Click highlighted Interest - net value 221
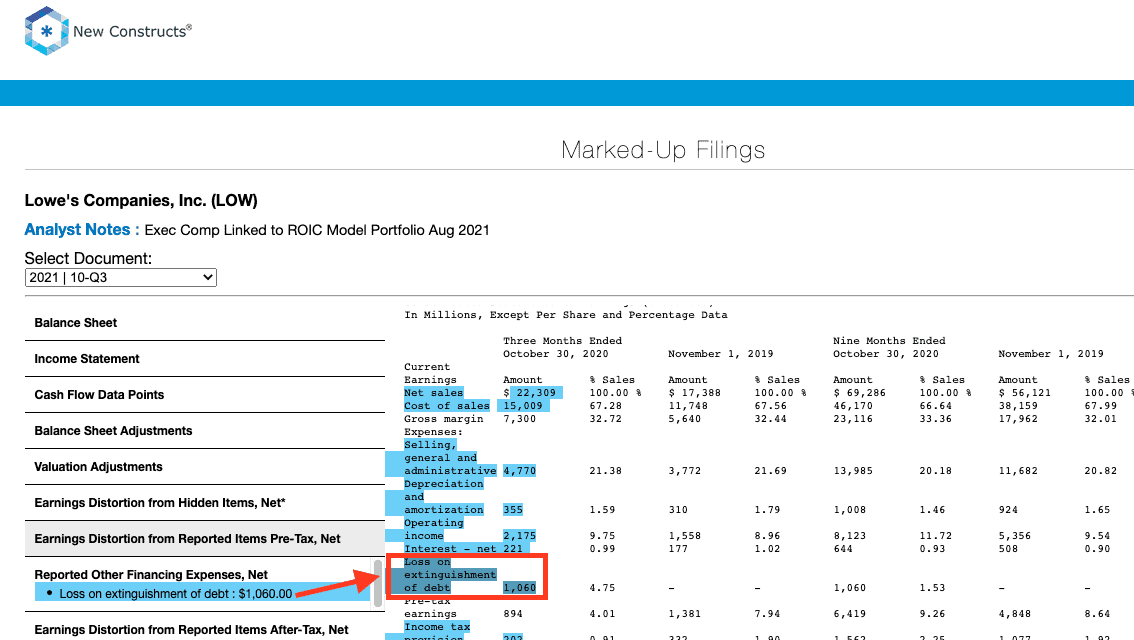Image resolution: width=1134 pixels, height=640 pixels. [513, 549]
